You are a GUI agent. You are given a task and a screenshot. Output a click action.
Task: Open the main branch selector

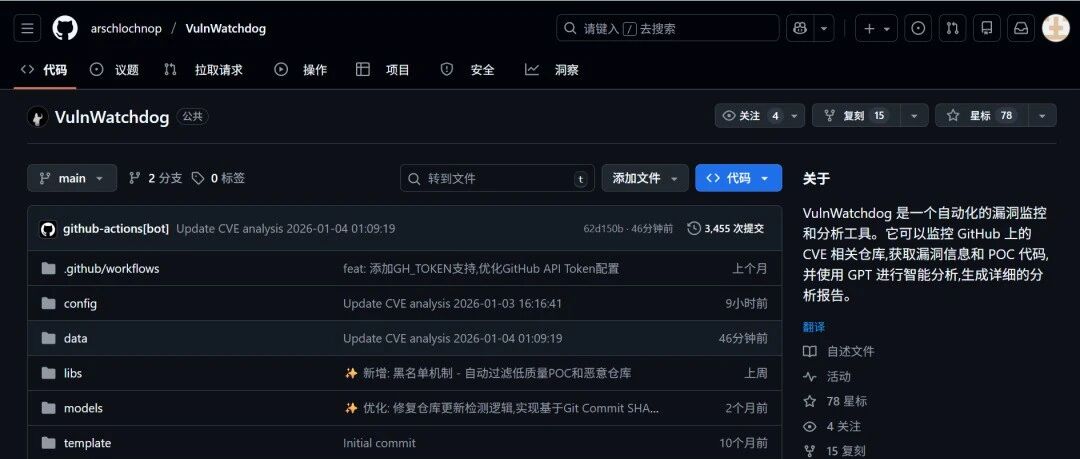coord(72,178)
